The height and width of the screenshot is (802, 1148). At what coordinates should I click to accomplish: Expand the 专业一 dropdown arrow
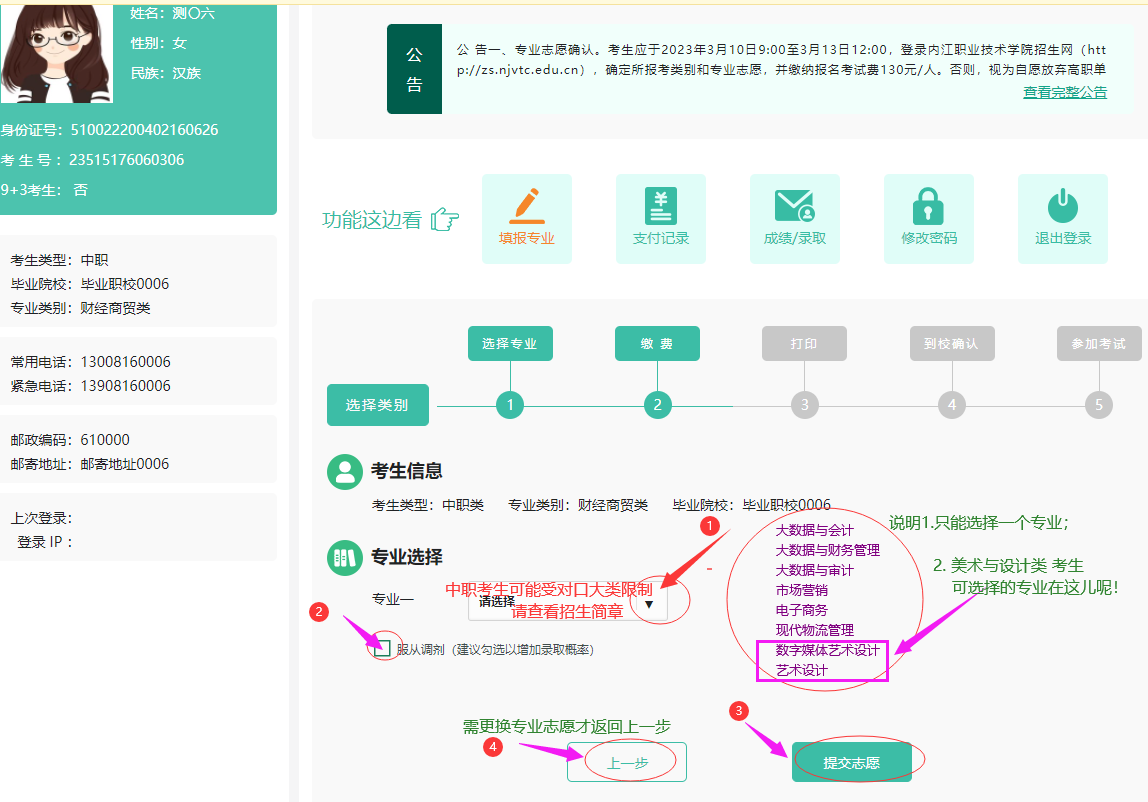click(x=648, y=604)
